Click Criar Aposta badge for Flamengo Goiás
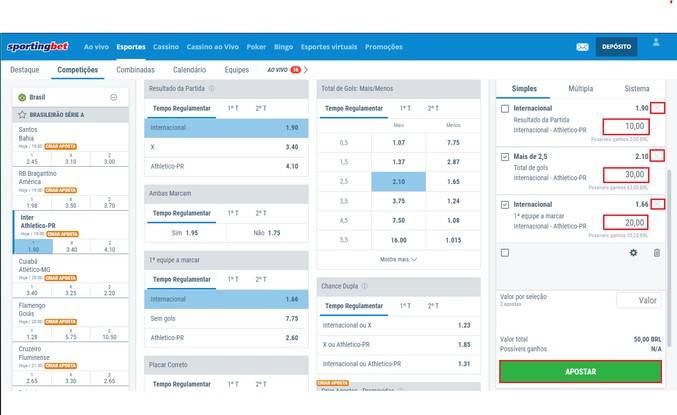Image resolution: width=677 pixels, height=415 pixels. [x=60, y=322]
